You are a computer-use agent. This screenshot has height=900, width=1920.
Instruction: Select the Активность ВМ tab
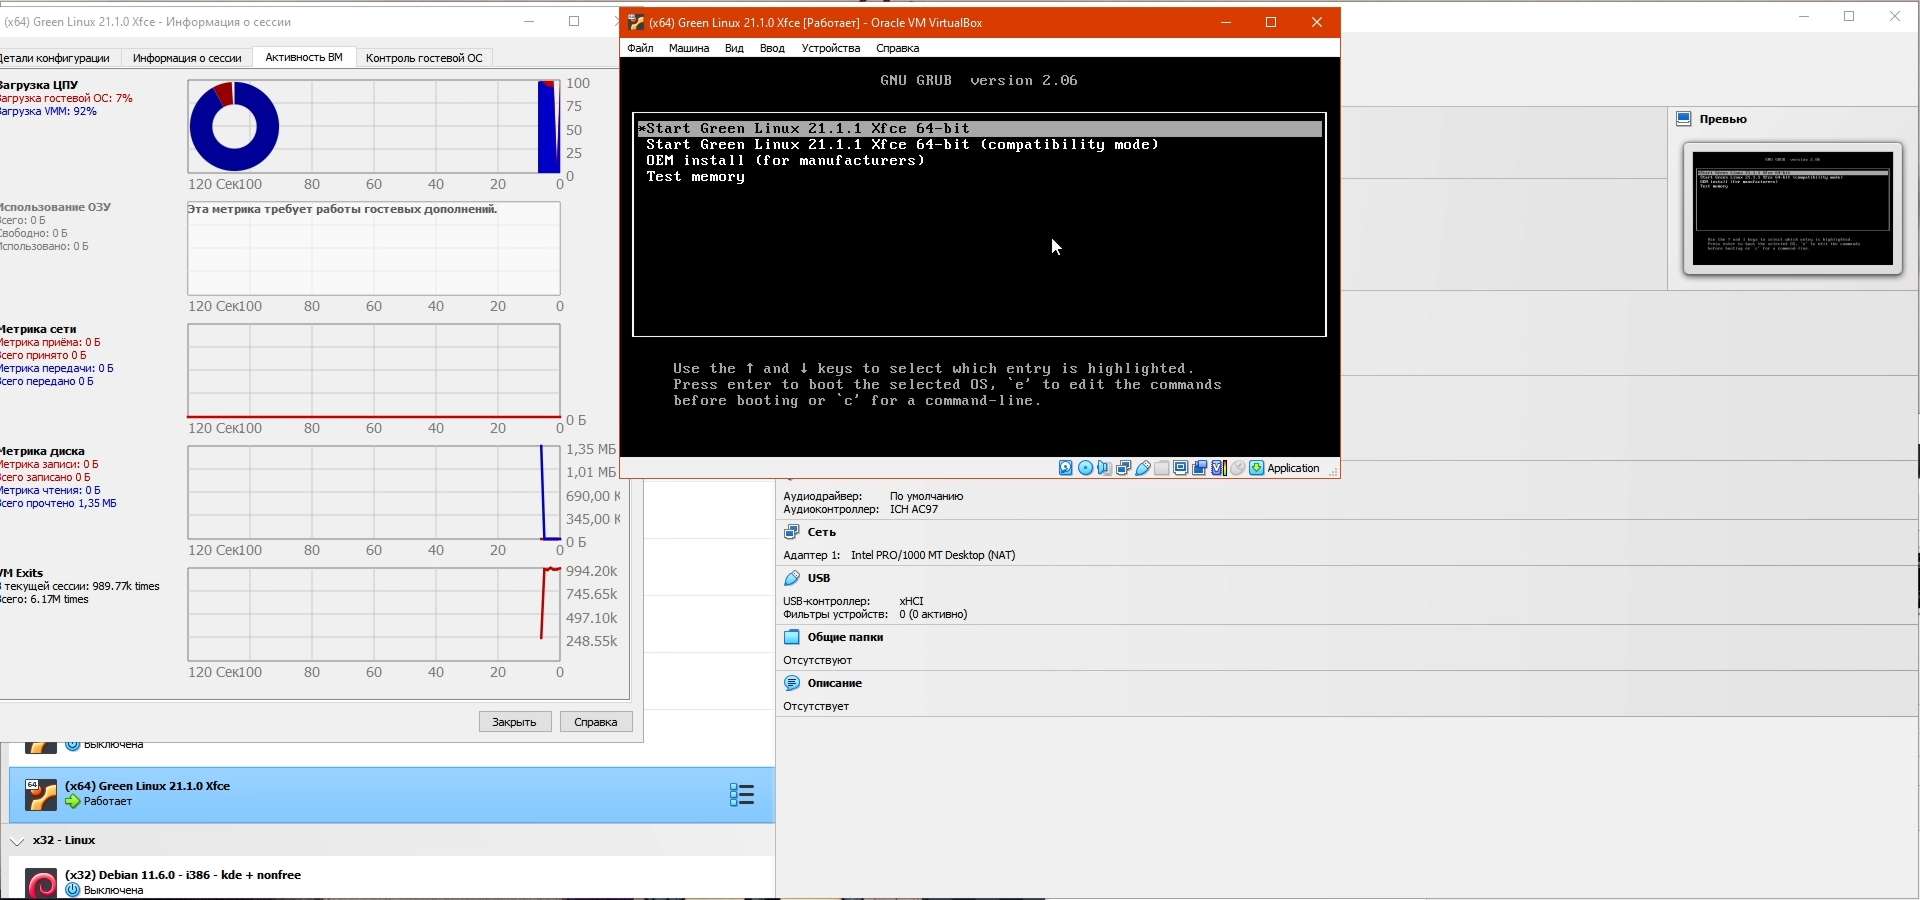click(304, 58)
